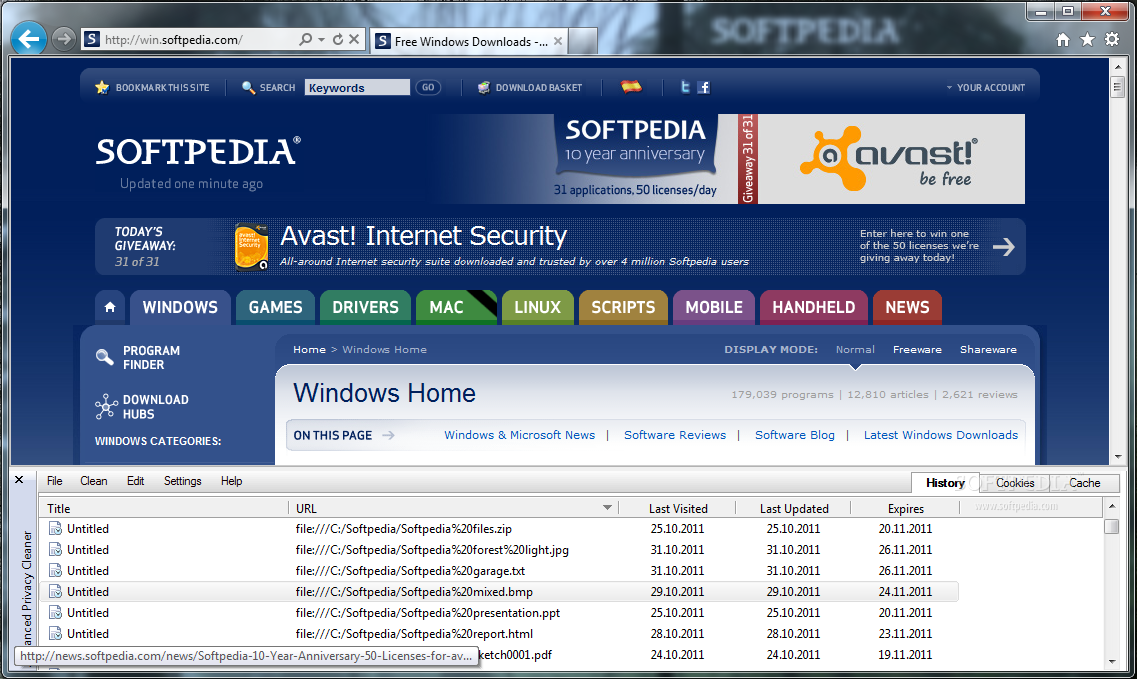Switch to the MAC section tab
This screenshot has height=679, width=1137.
[x=457, y=307]
